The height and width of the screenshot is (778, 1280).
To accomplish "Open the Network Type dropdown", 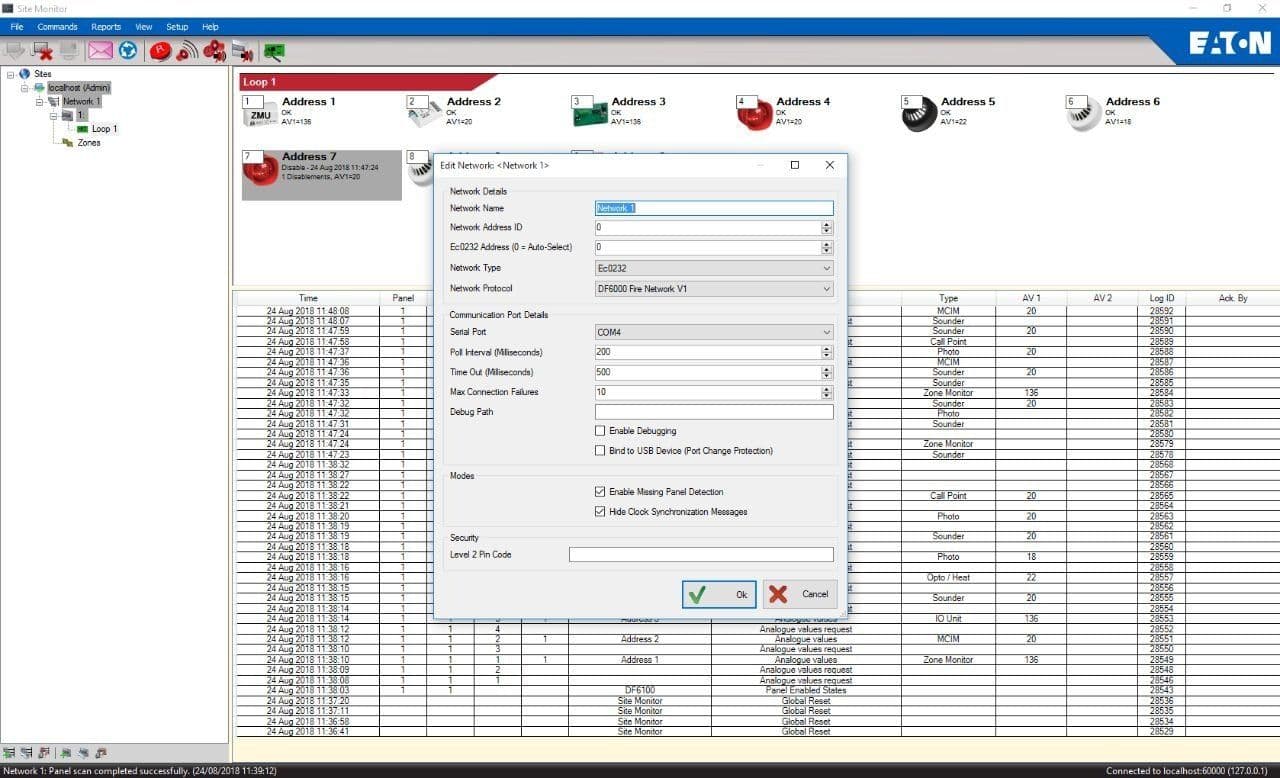I will (826, 268).
